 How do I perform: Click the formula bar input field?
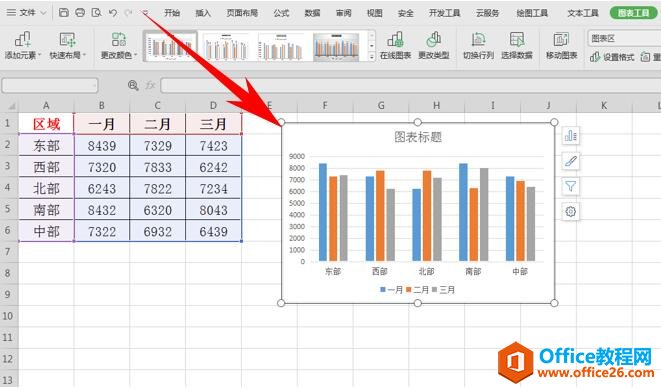pos(410,86)
